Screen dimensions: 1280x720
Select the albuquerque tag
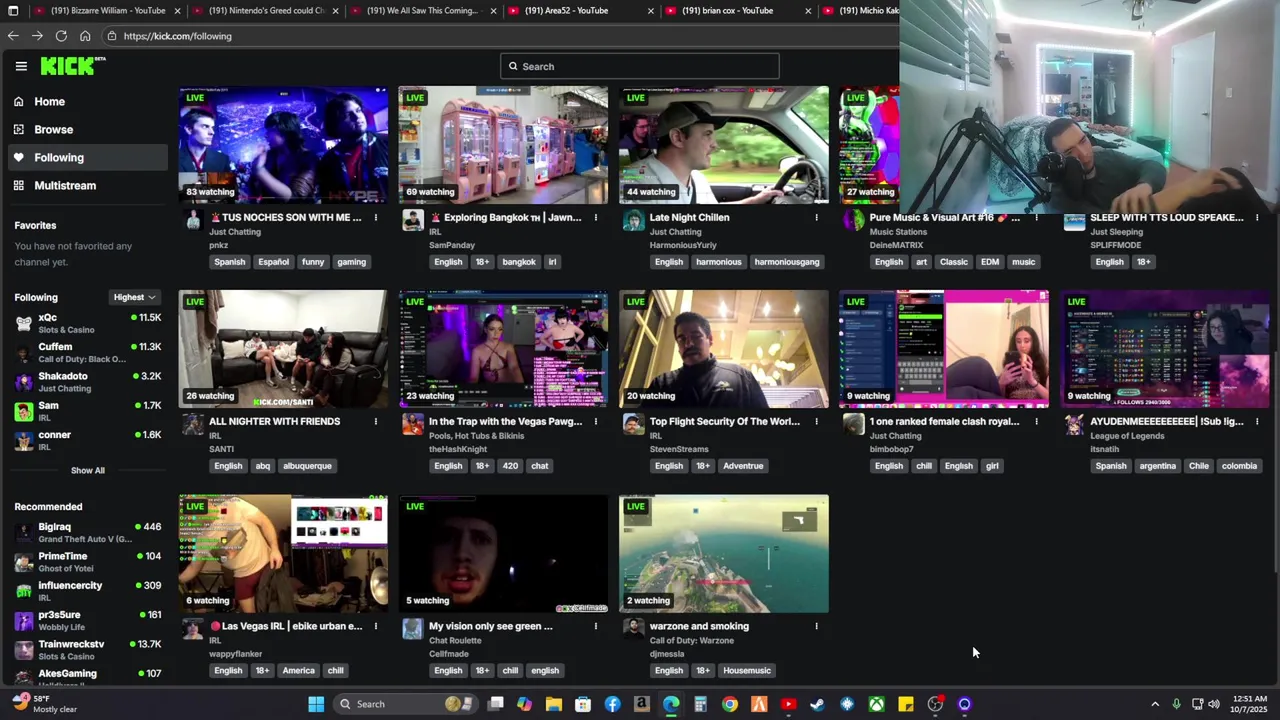coord(307,466)
